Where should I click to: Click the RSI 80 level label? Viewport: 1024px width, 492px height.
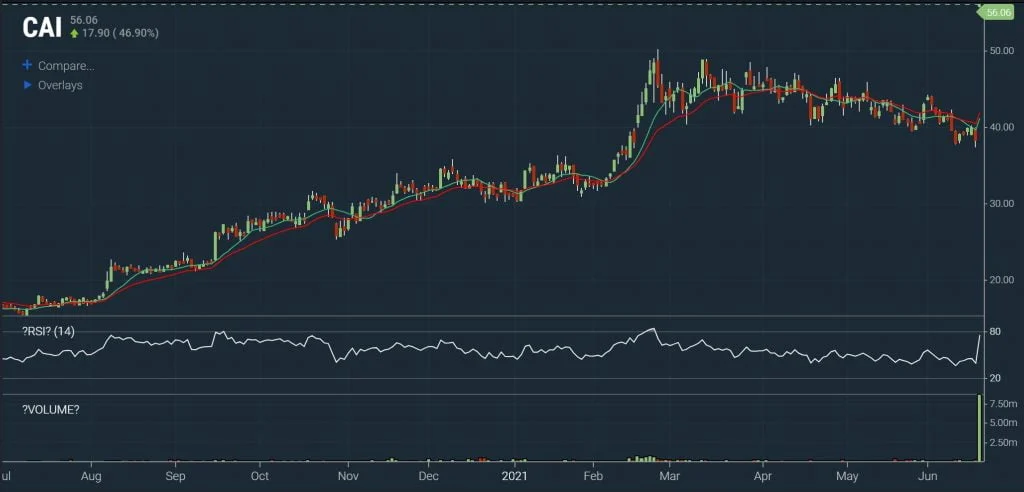(x=995, y=332)
